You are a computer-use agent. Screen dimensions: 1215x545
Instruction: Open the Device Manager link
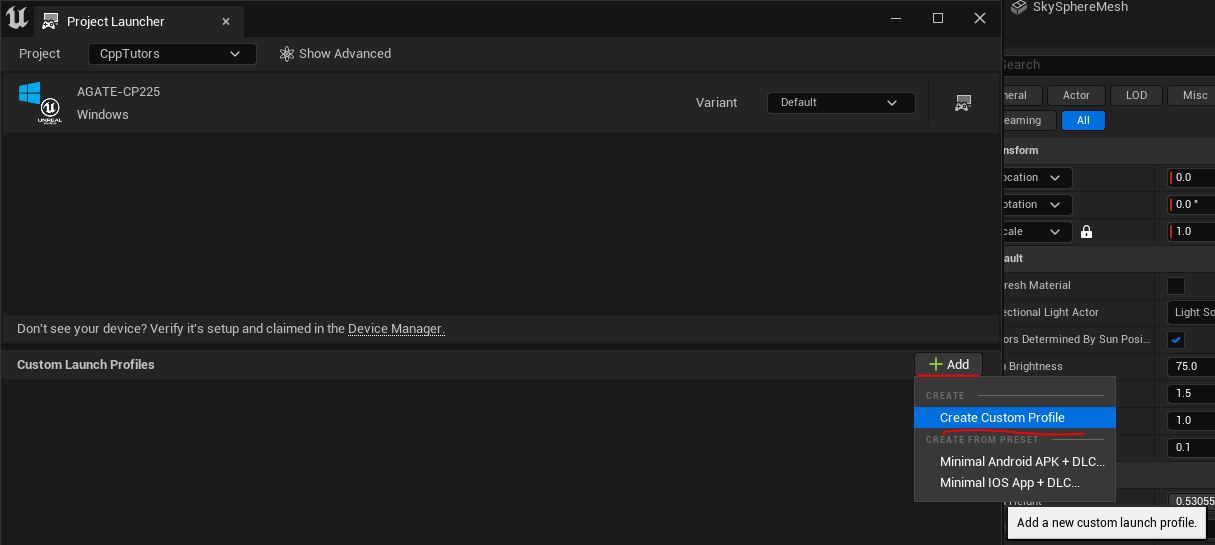[394, 329]
